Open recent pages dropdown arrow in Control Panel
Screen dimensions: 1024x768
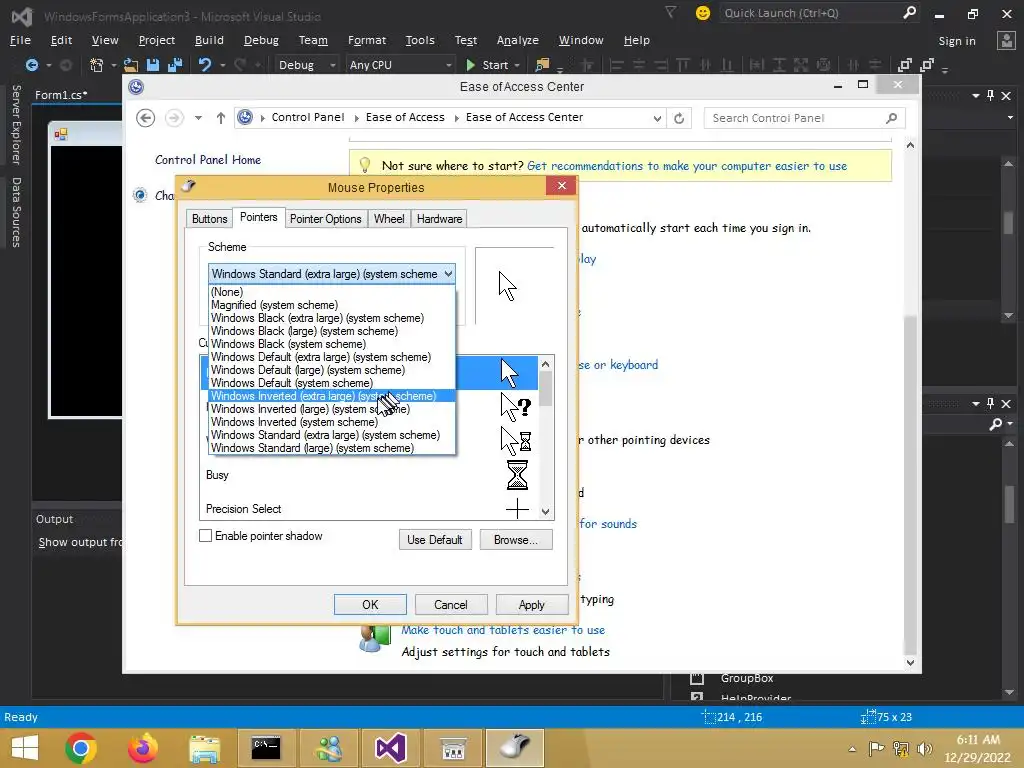(x=198, y=118)
